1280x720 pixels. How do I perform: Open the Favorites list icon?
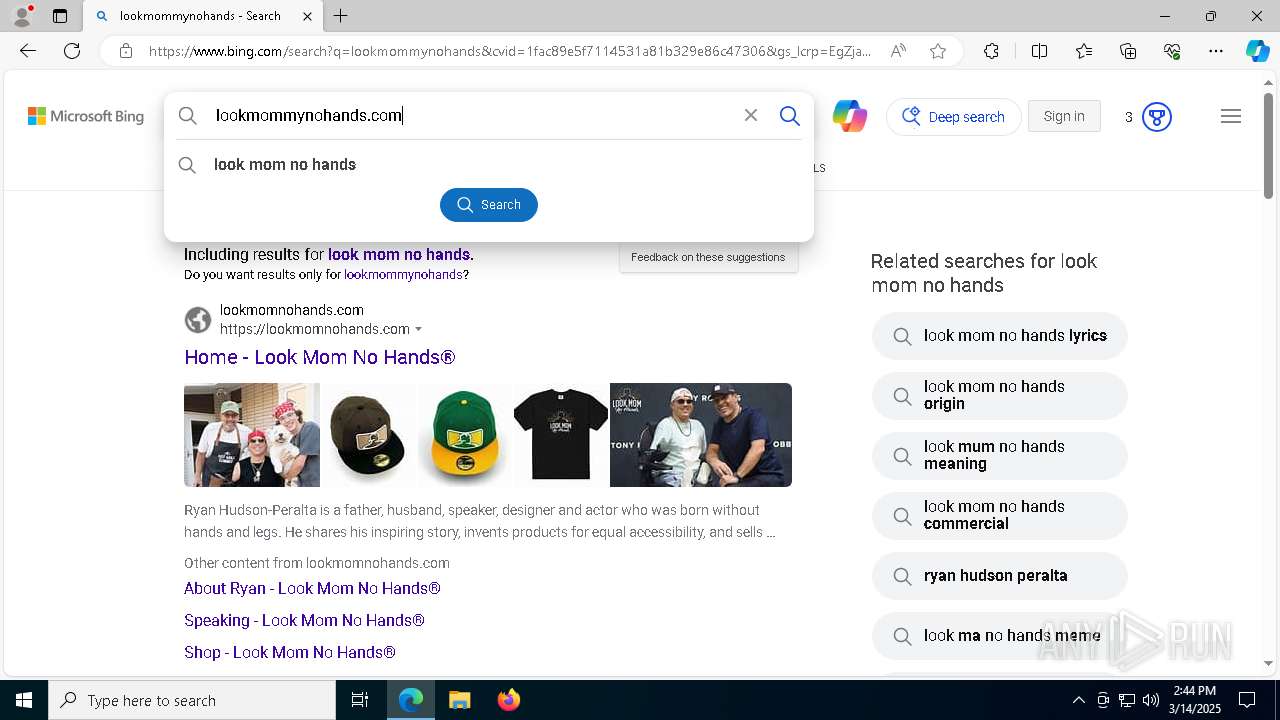point(1084,51)
